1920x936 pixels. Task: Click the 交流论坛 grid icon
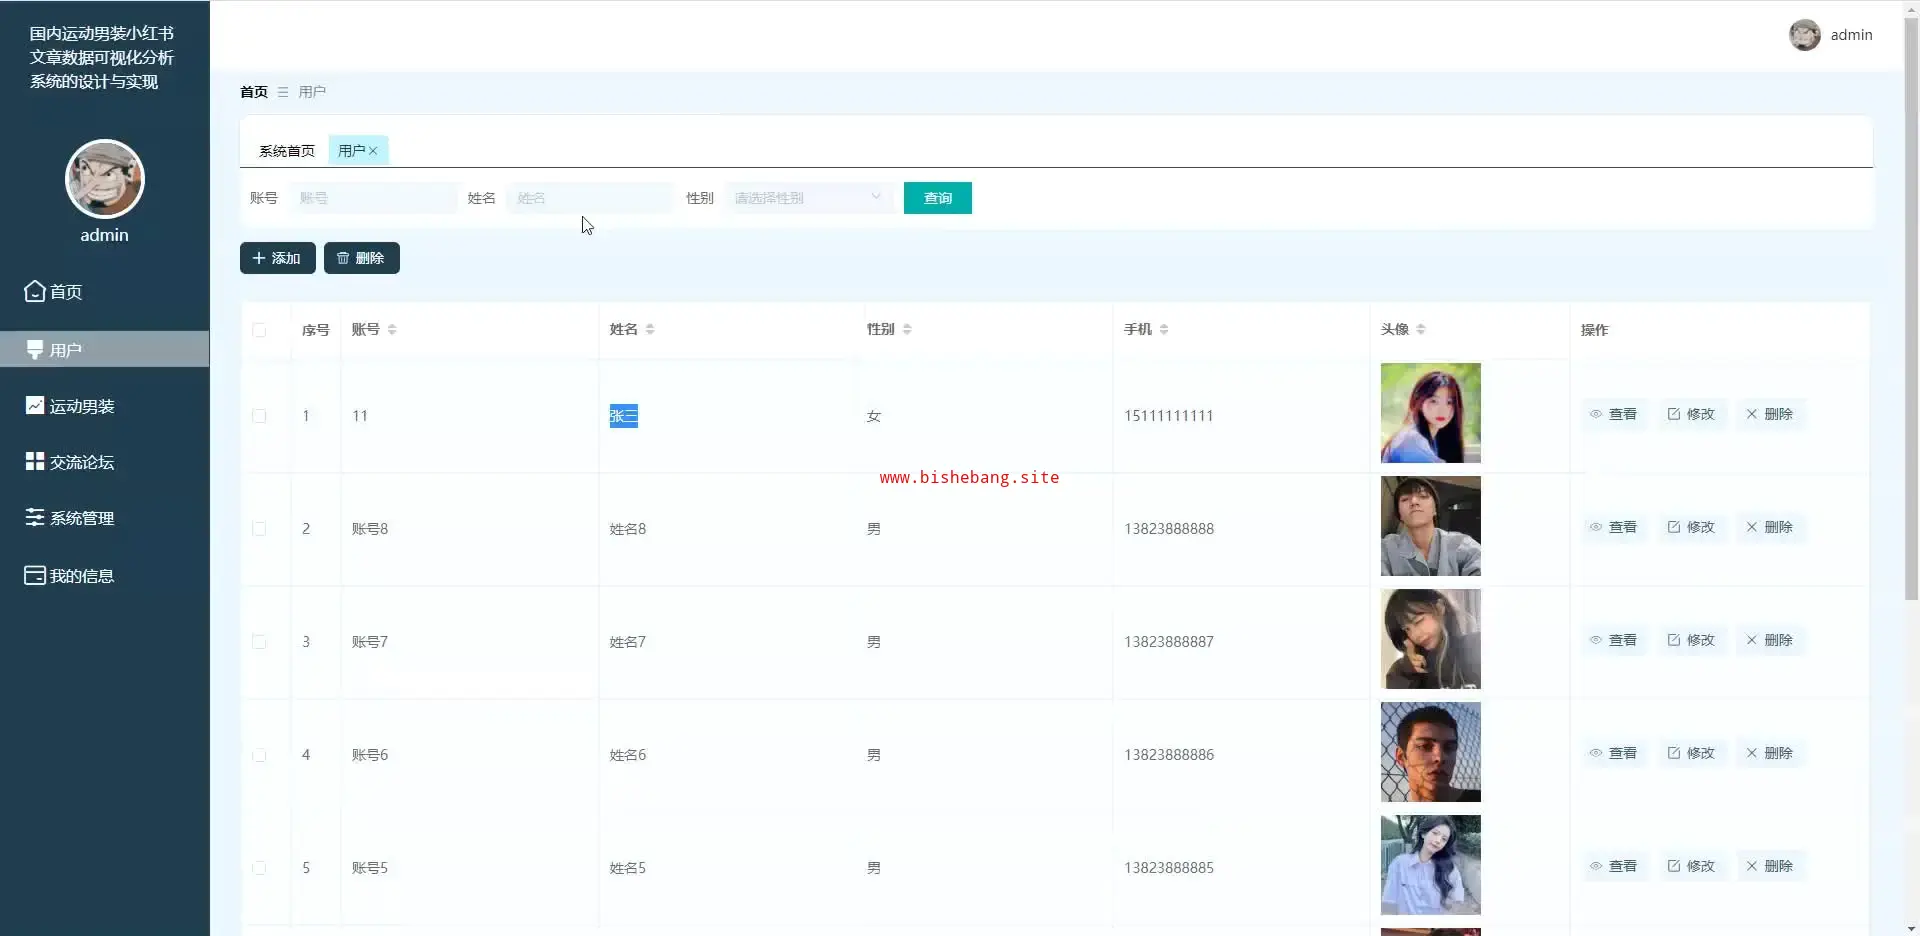click(35, 461)
